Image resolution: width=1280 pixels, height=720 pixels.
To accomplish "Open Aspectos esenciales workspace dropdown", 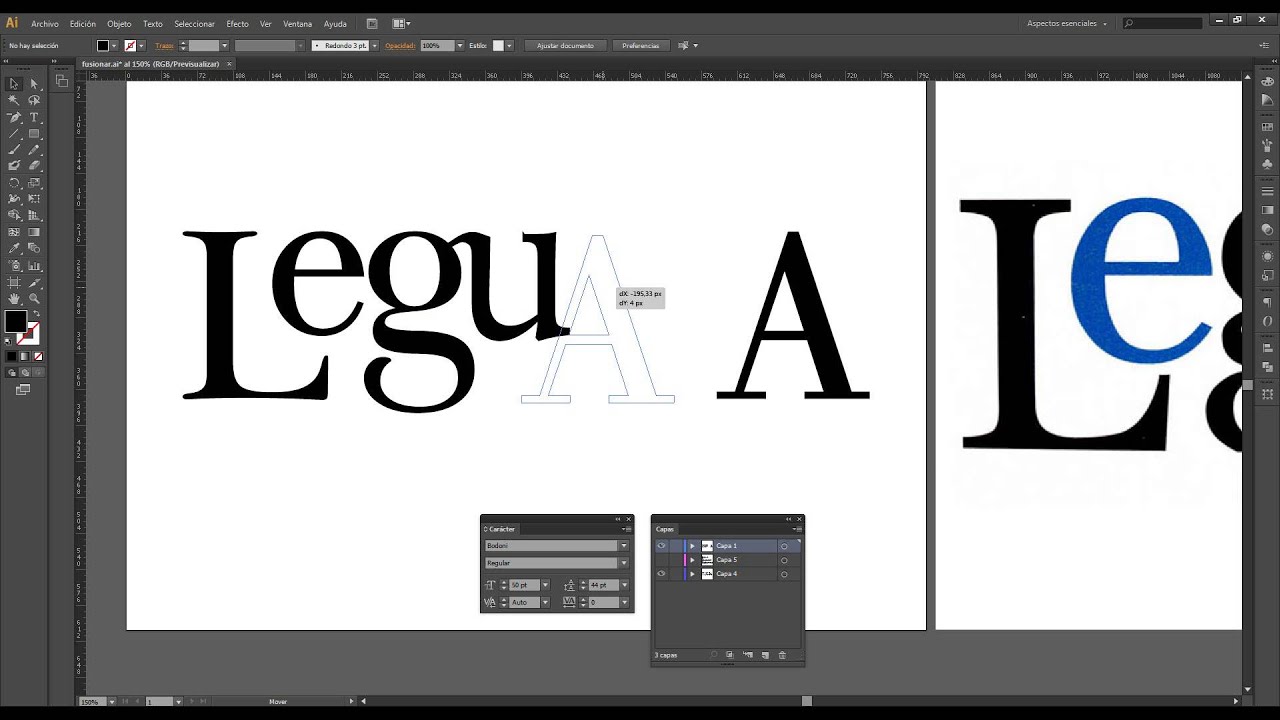I will [1067, 23].
